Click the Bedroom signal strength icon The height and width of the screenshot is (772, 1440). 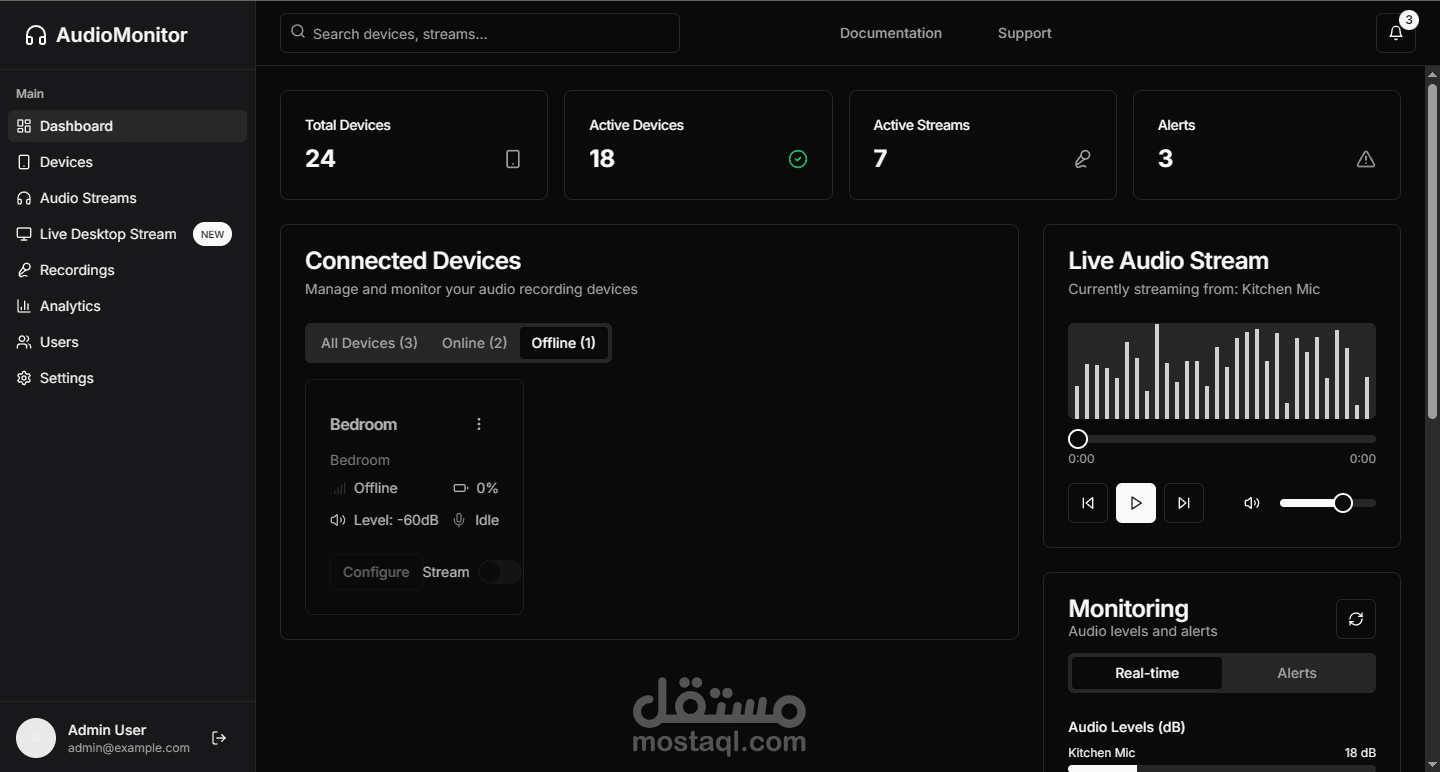pyautogui.click(x=338, y=488)
